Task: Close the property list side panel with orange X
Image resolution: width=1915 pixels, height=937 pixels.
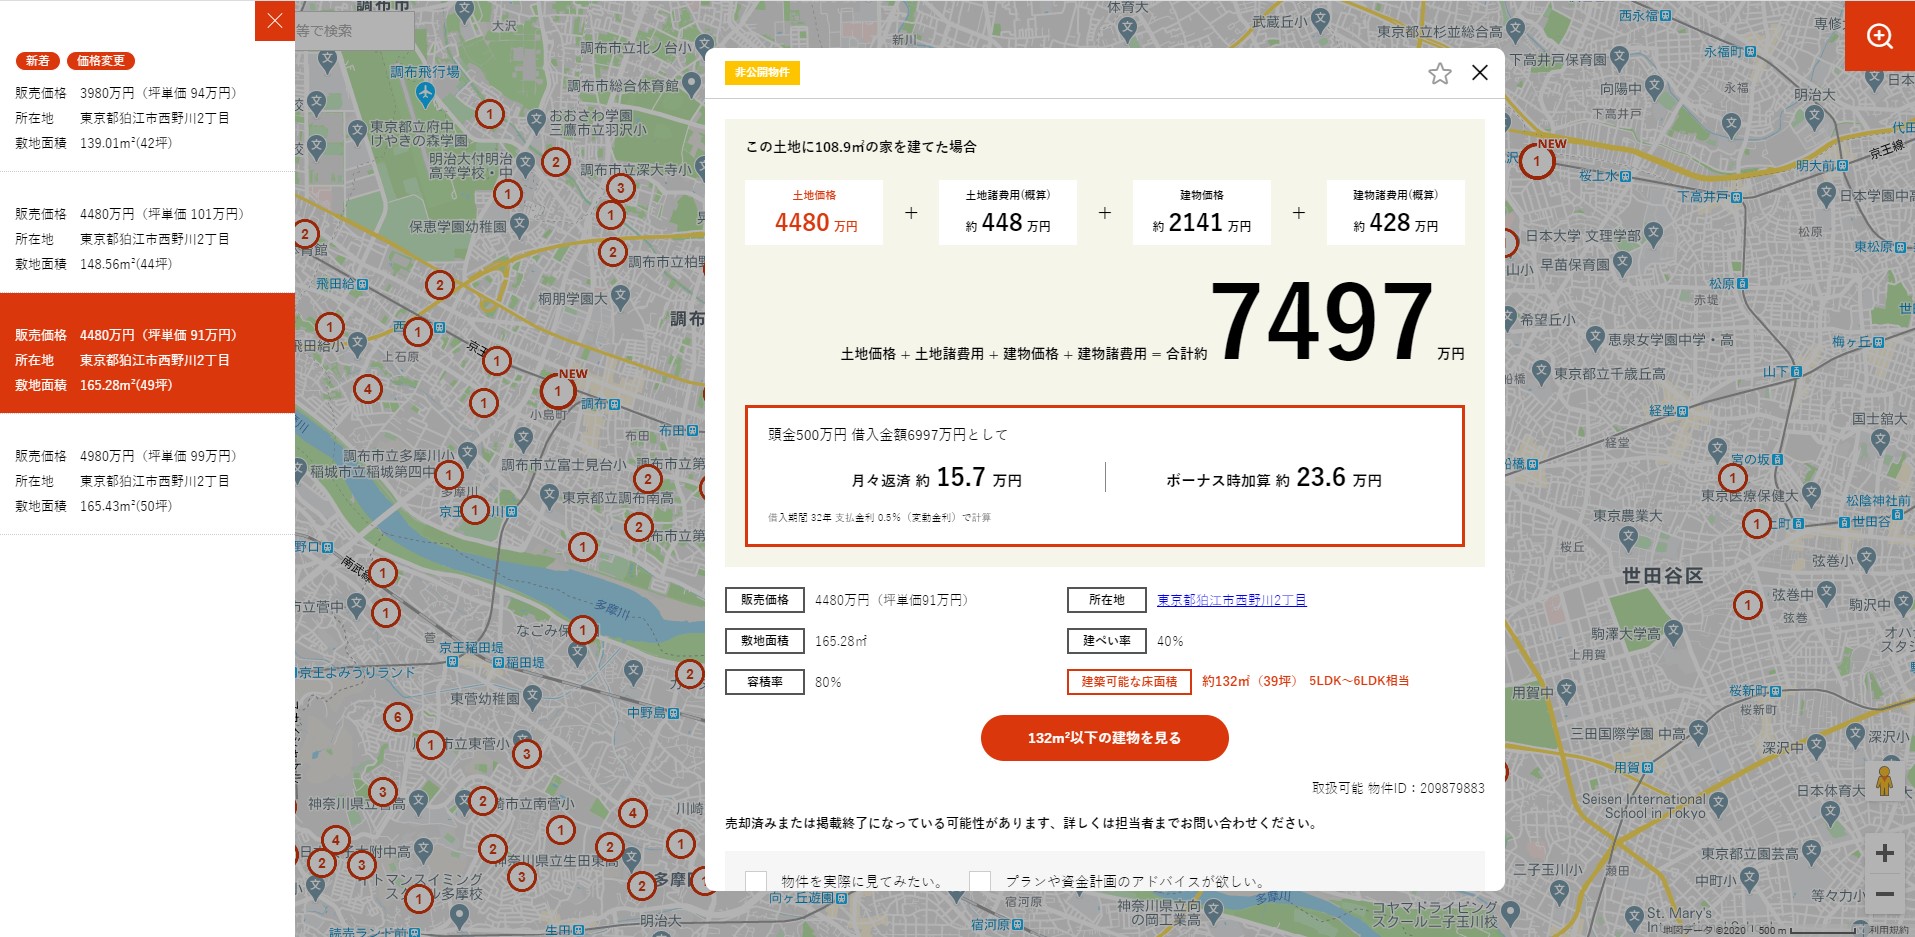Action: 275,21
